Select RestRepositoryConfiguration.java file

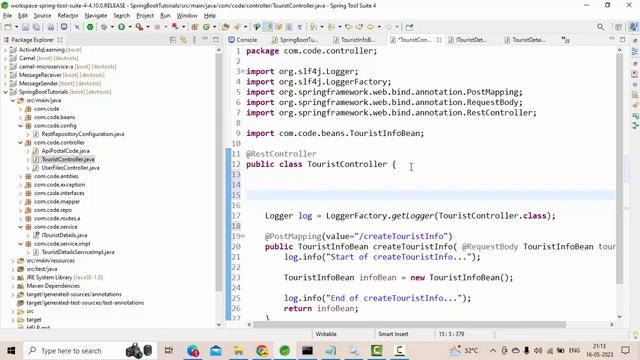pyautogui.click(x=83, y=134)
